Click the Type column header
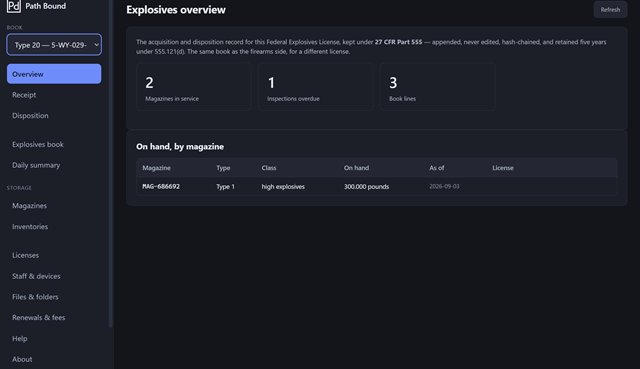 (223, 168)
